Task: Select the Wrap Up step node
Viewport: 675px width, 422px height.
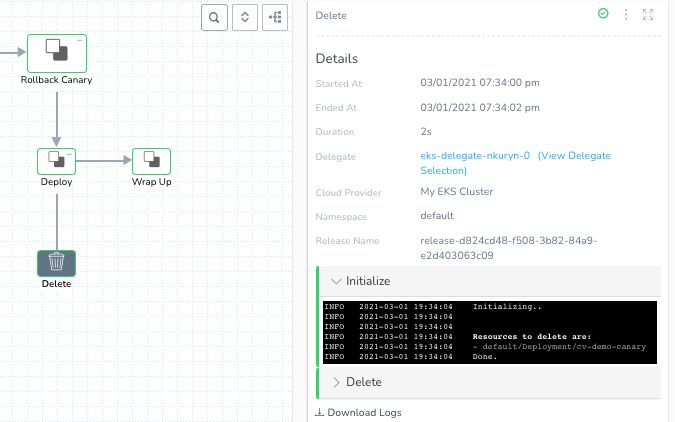Action: [x=152, y=161]
